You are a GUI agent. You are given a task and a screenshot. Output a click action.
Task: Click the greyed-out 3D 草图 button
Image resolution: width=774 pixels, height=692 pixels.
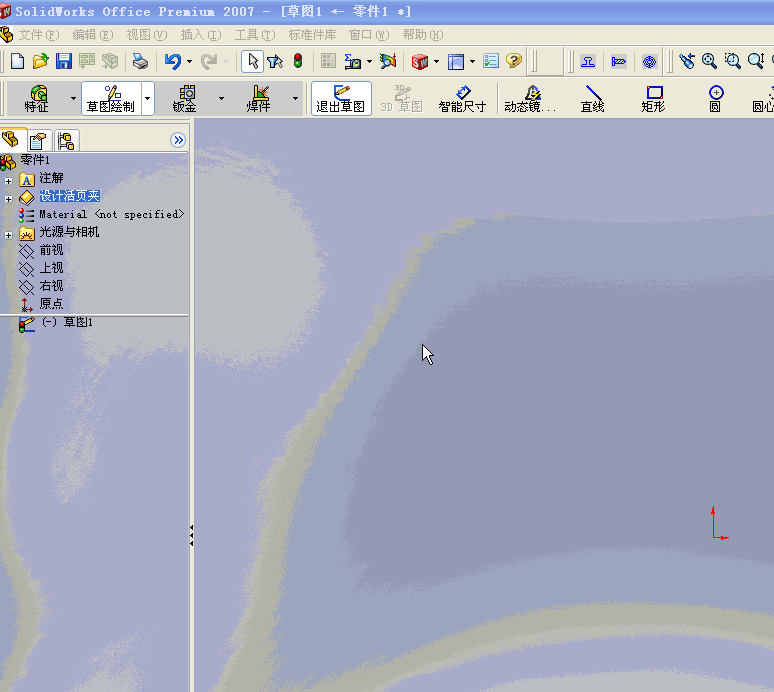[x=402, y=99]
